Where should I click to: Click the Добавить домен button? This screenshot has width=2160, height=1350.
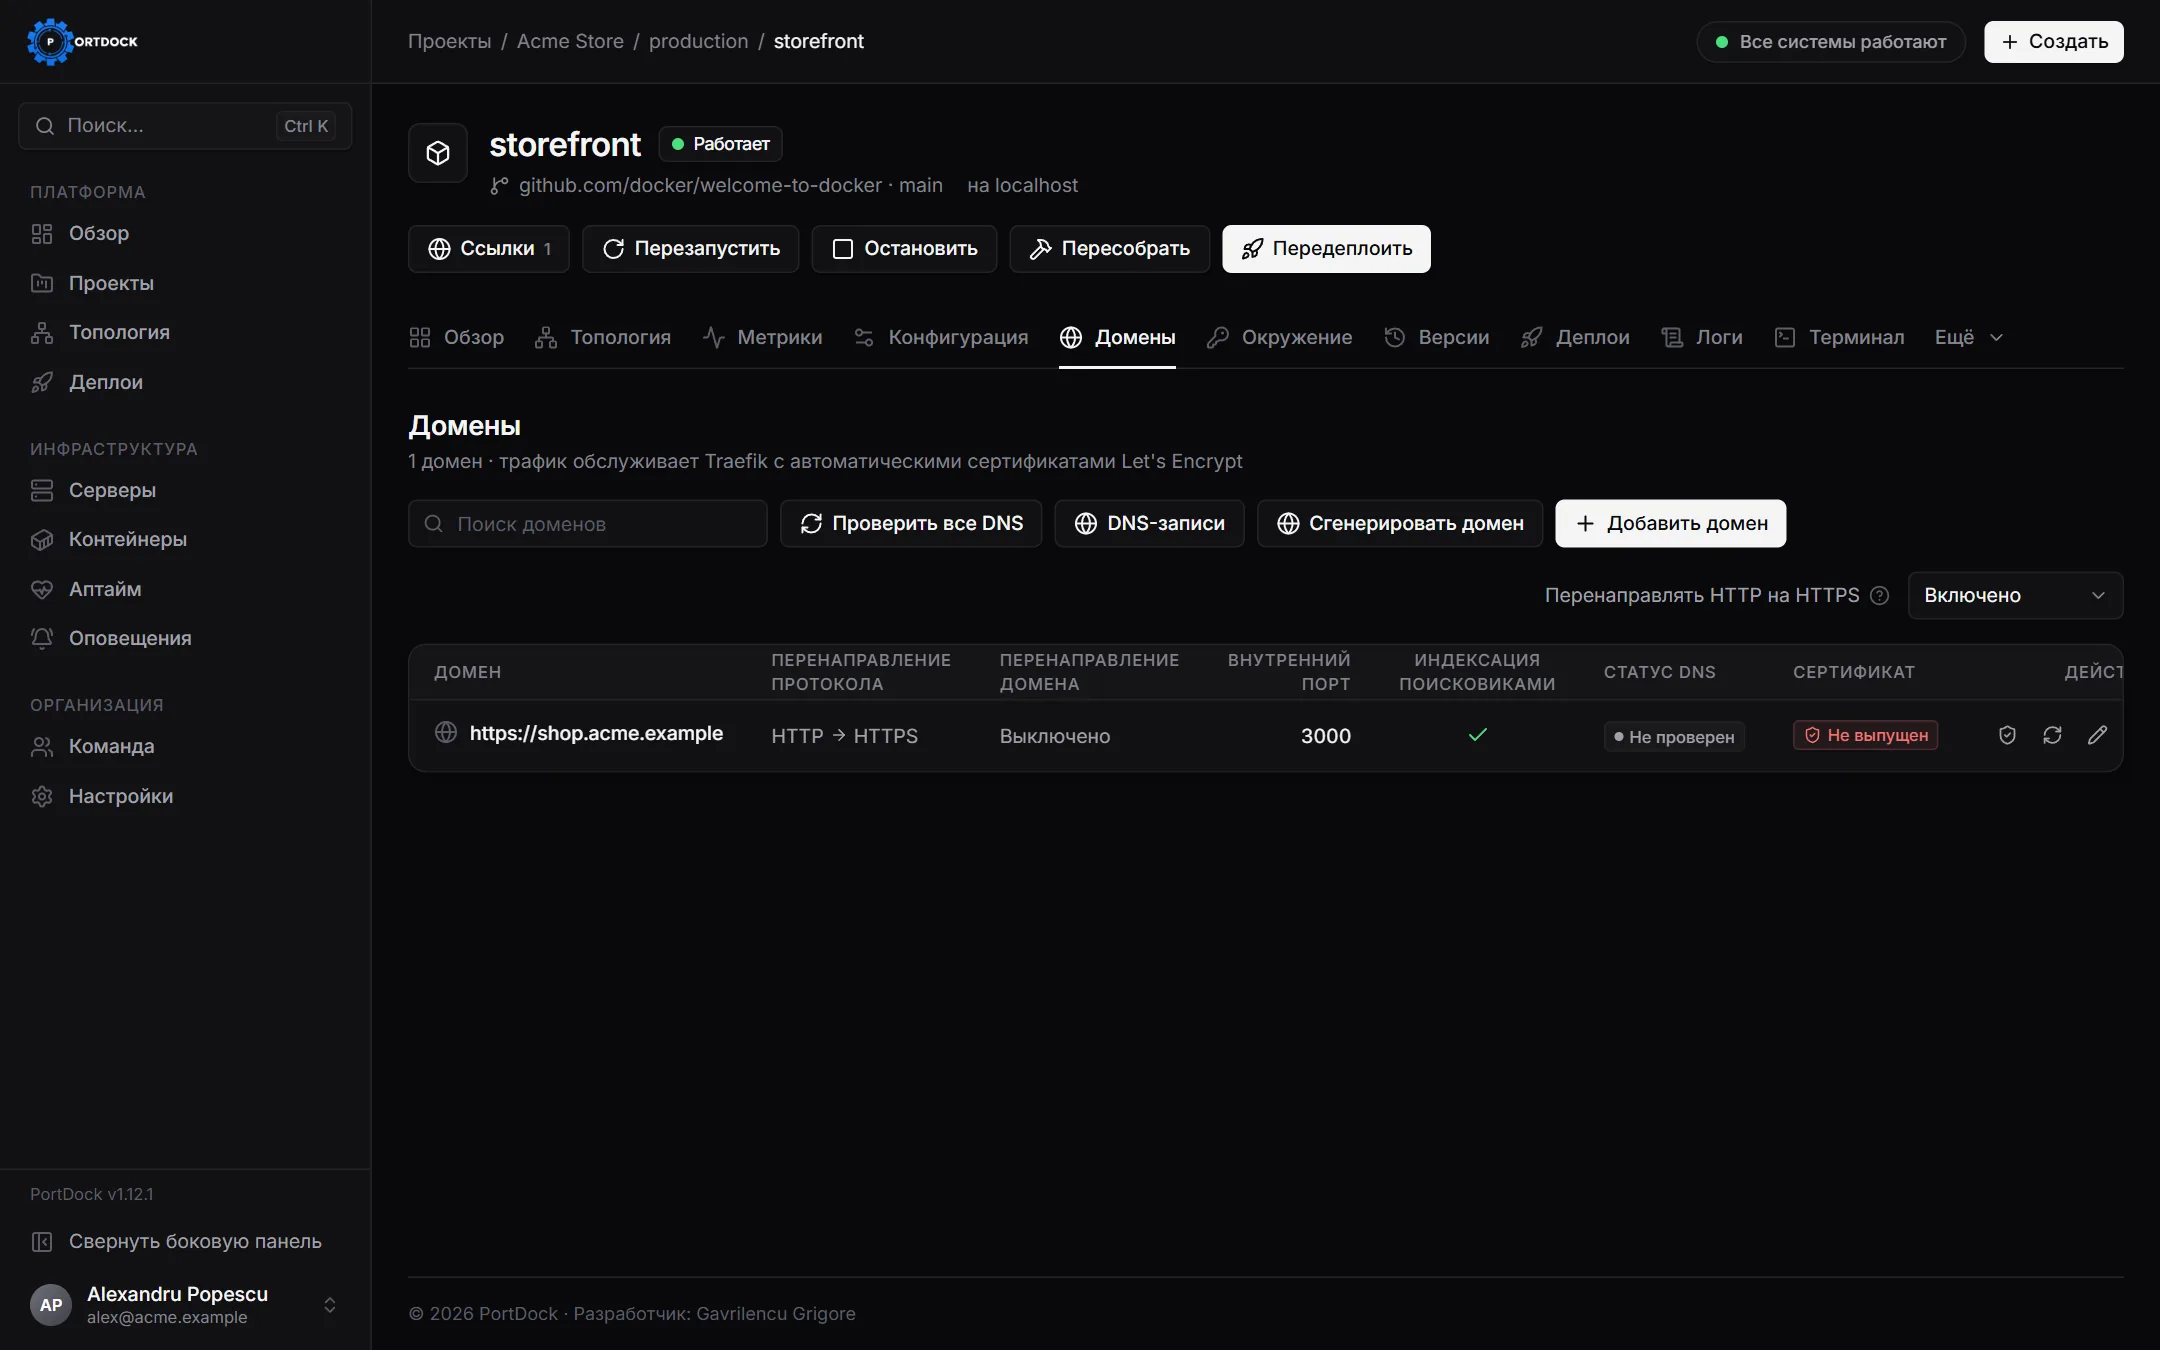tap(1670, 523)
